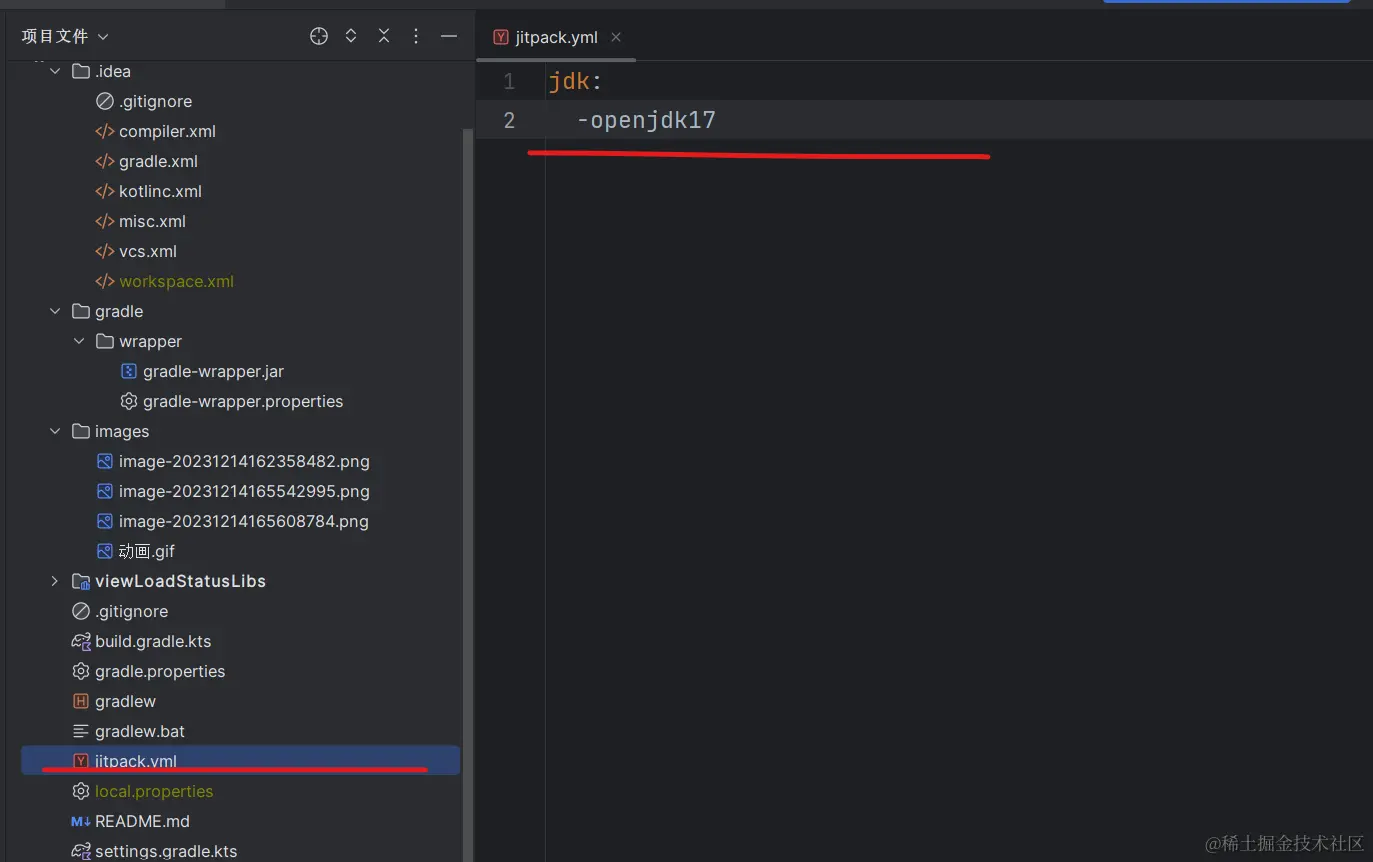Click the viewLoadStatusLibs module folder icon

[x=81, y=581]
